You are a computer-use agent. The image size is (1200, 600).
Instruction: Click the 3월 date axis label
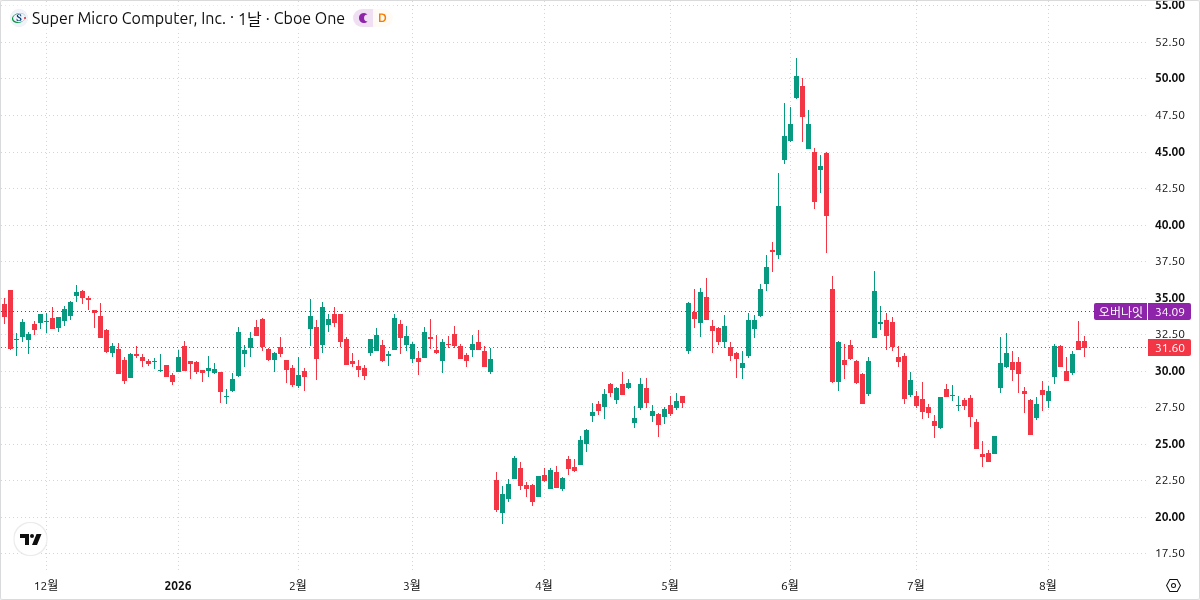(x=412, y=585)
